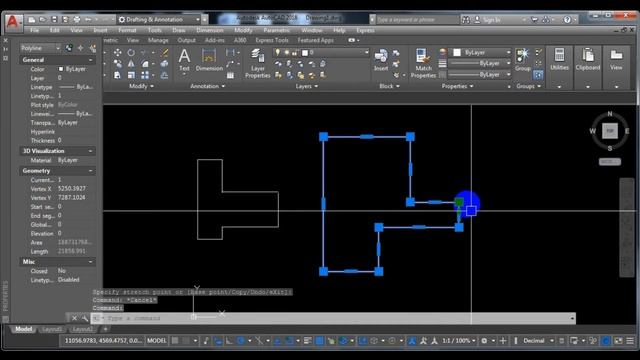Switch to the Layout1 tab

[x=52, y=329]
